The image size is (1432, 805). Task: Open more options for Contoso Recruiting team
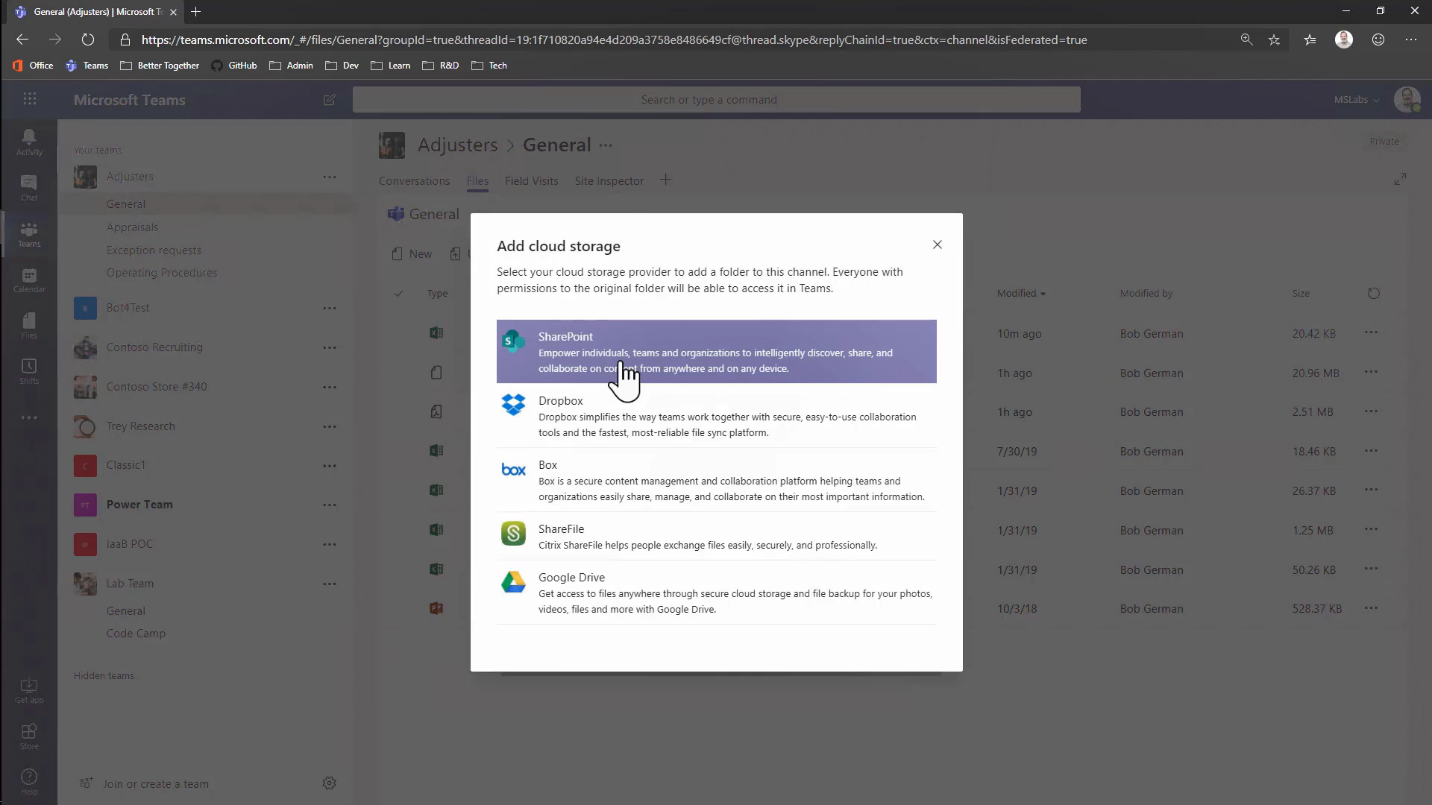tap(329, 348)
